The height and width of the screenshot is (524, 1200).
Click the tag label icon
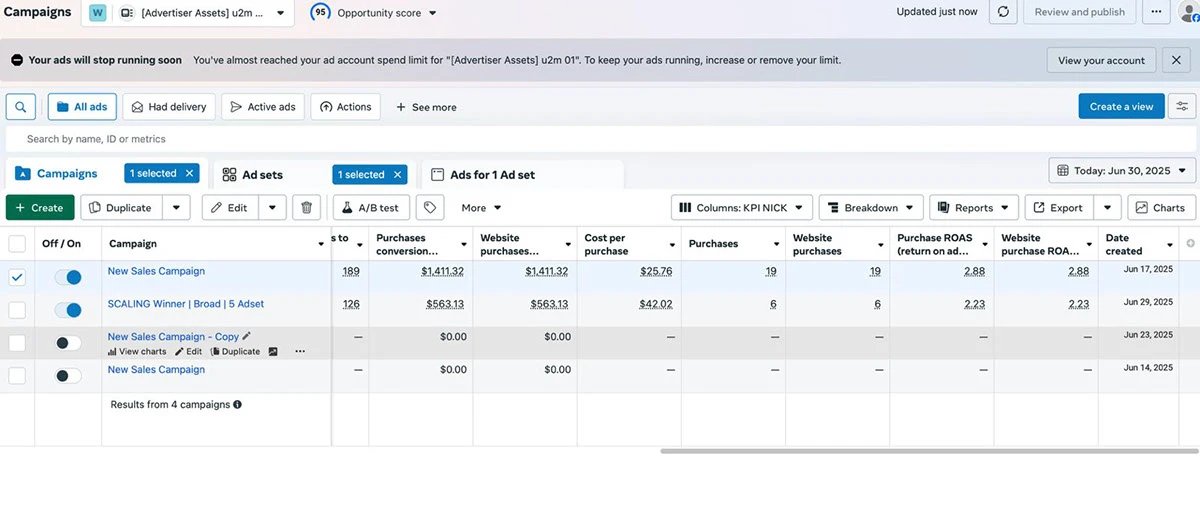tap(429, 208)
